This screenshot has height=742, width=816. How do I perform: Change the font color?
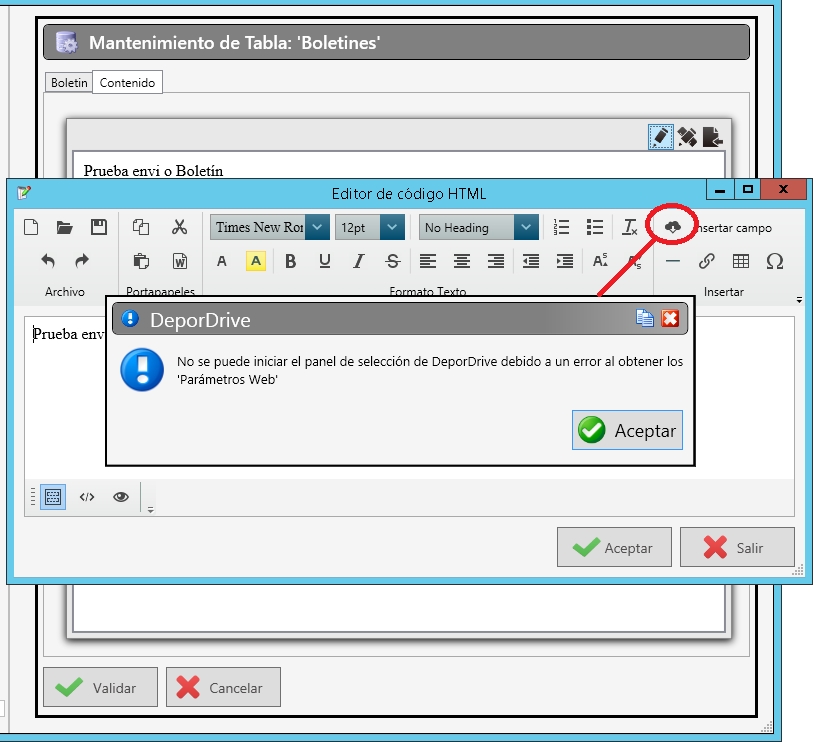pos(222,261)
